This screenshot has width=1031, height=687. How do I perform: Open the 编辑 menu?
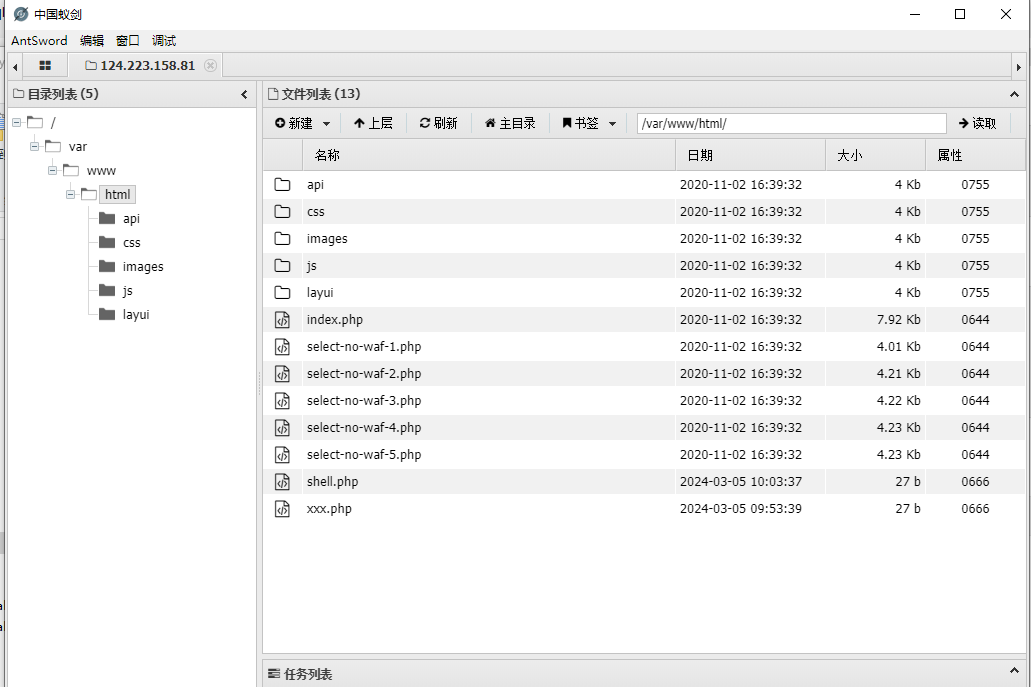point(92,41)
